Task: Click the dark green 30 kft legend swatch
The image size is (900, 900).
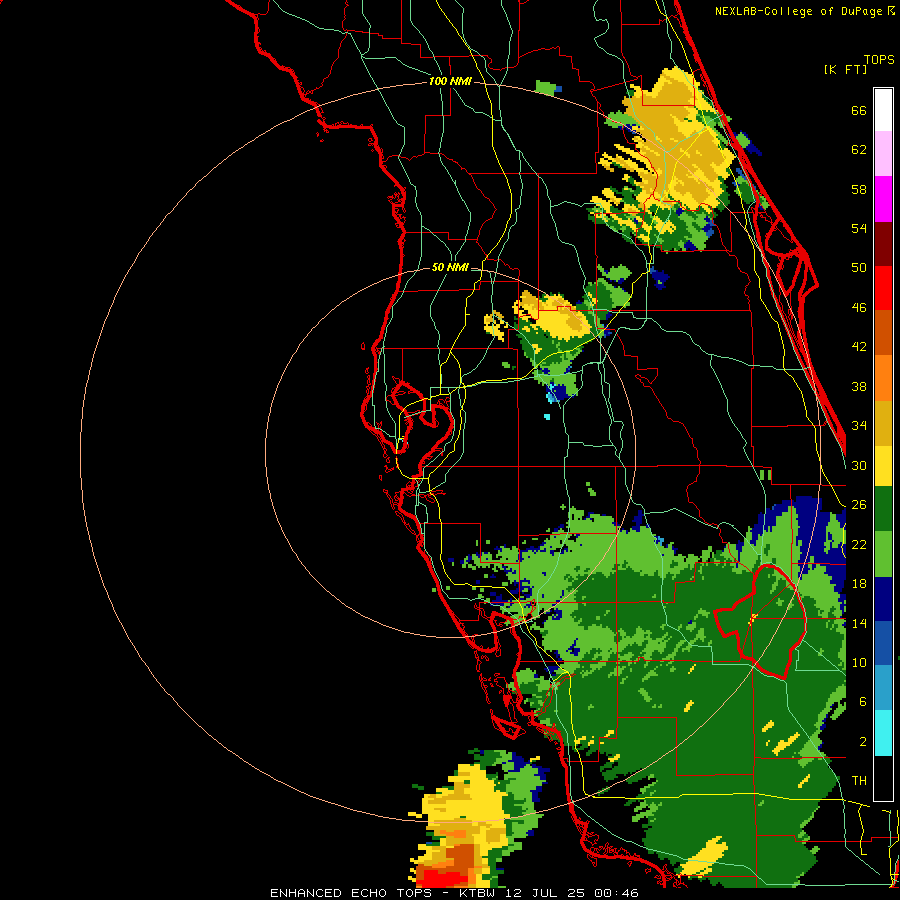Action: pos(883,509)
